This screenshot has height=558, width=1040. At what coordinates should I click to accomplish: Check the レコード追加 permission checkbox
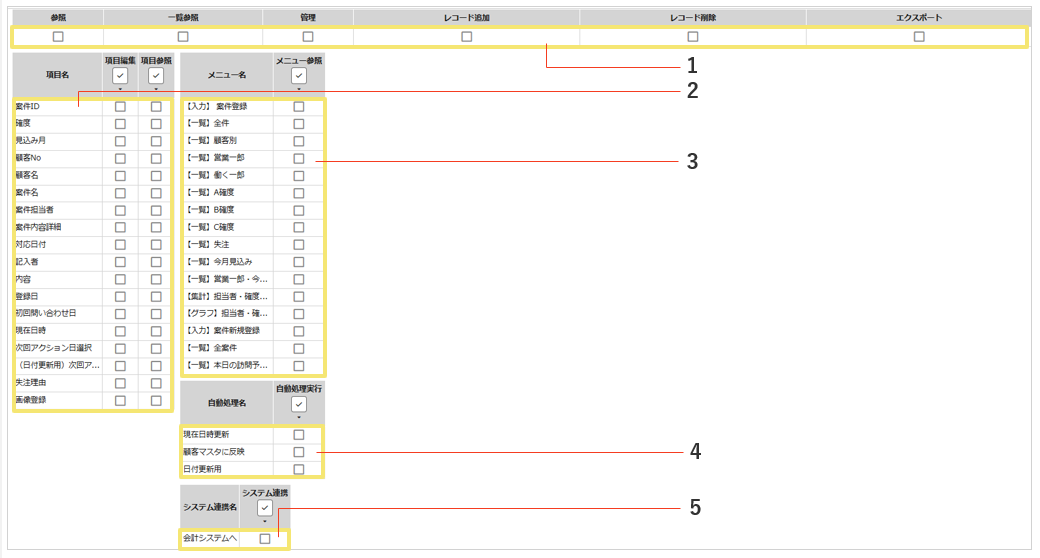(x=467, y=36)
